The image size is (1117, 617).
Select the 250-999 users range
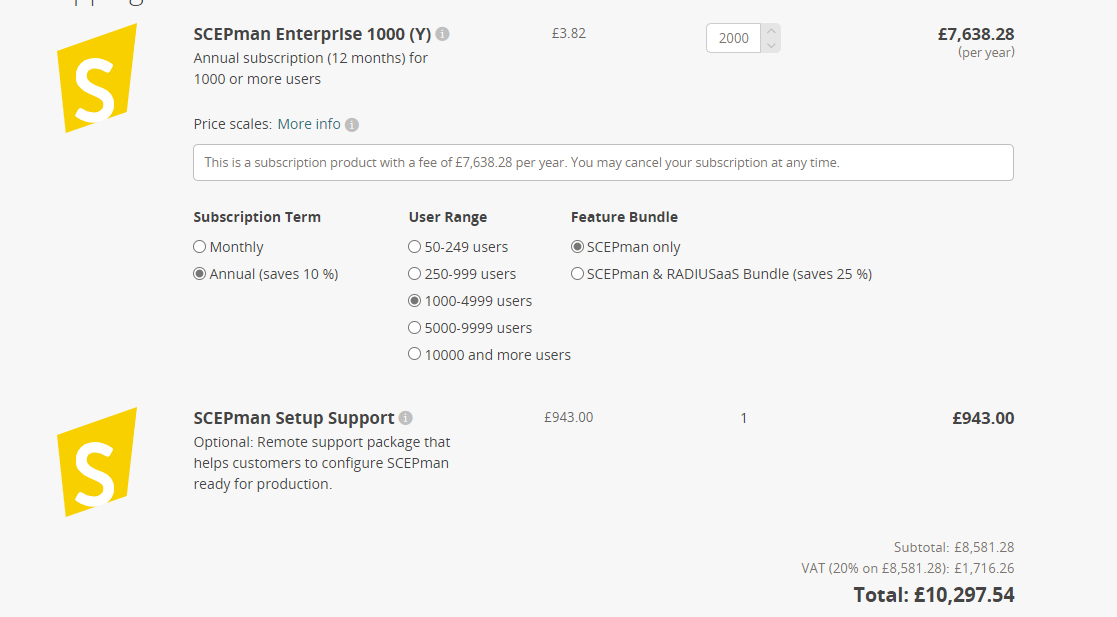pos(414,273)
